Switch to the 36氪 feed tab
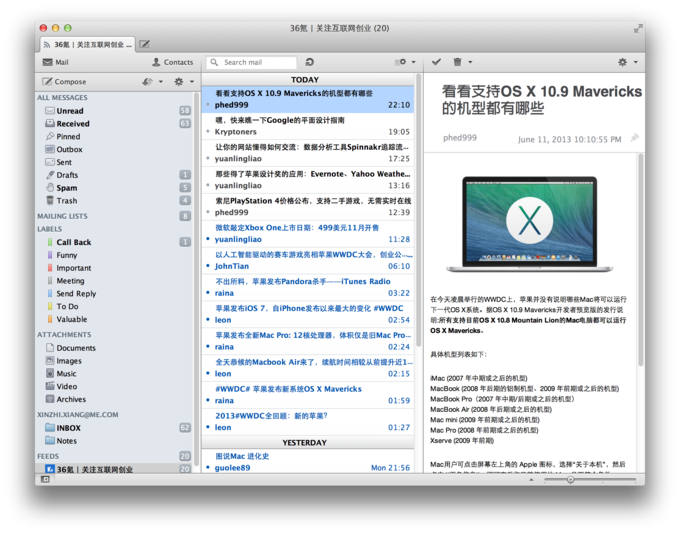The height and width of the screenshot is (534, 680). point(88,44)
